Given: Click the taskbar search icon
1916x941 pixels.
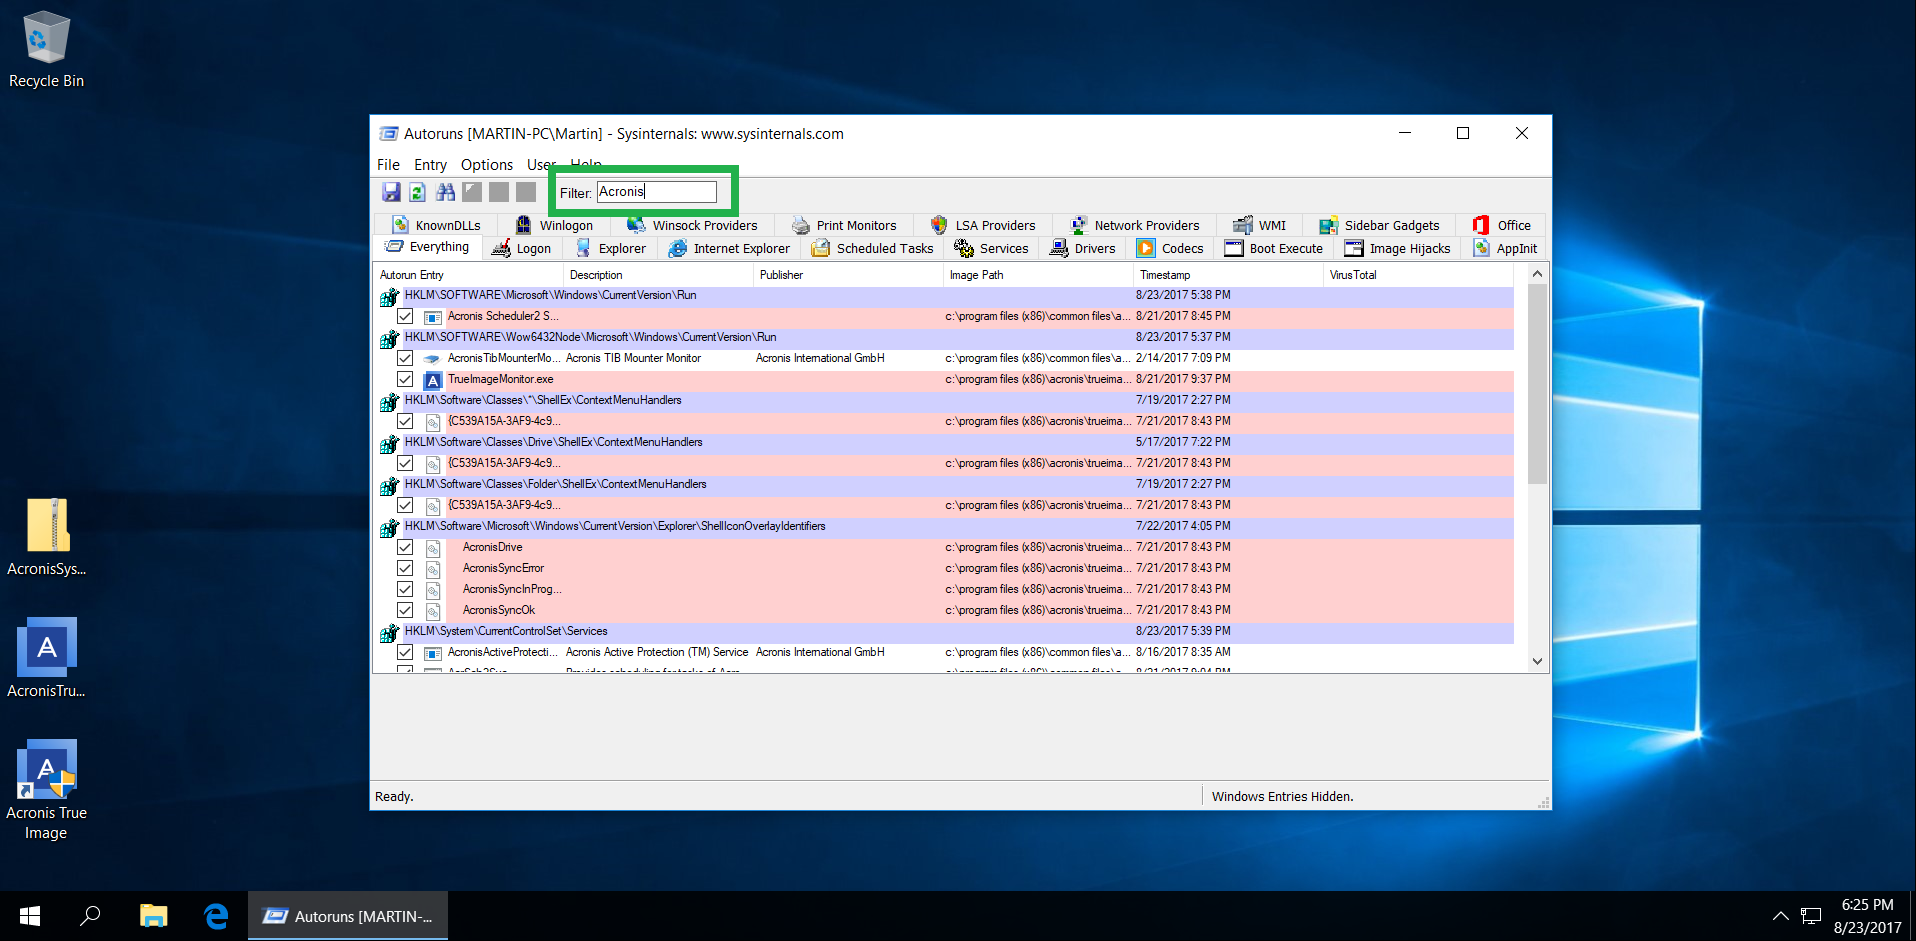Looking at the screenshot, I should (x=91, y=916).
